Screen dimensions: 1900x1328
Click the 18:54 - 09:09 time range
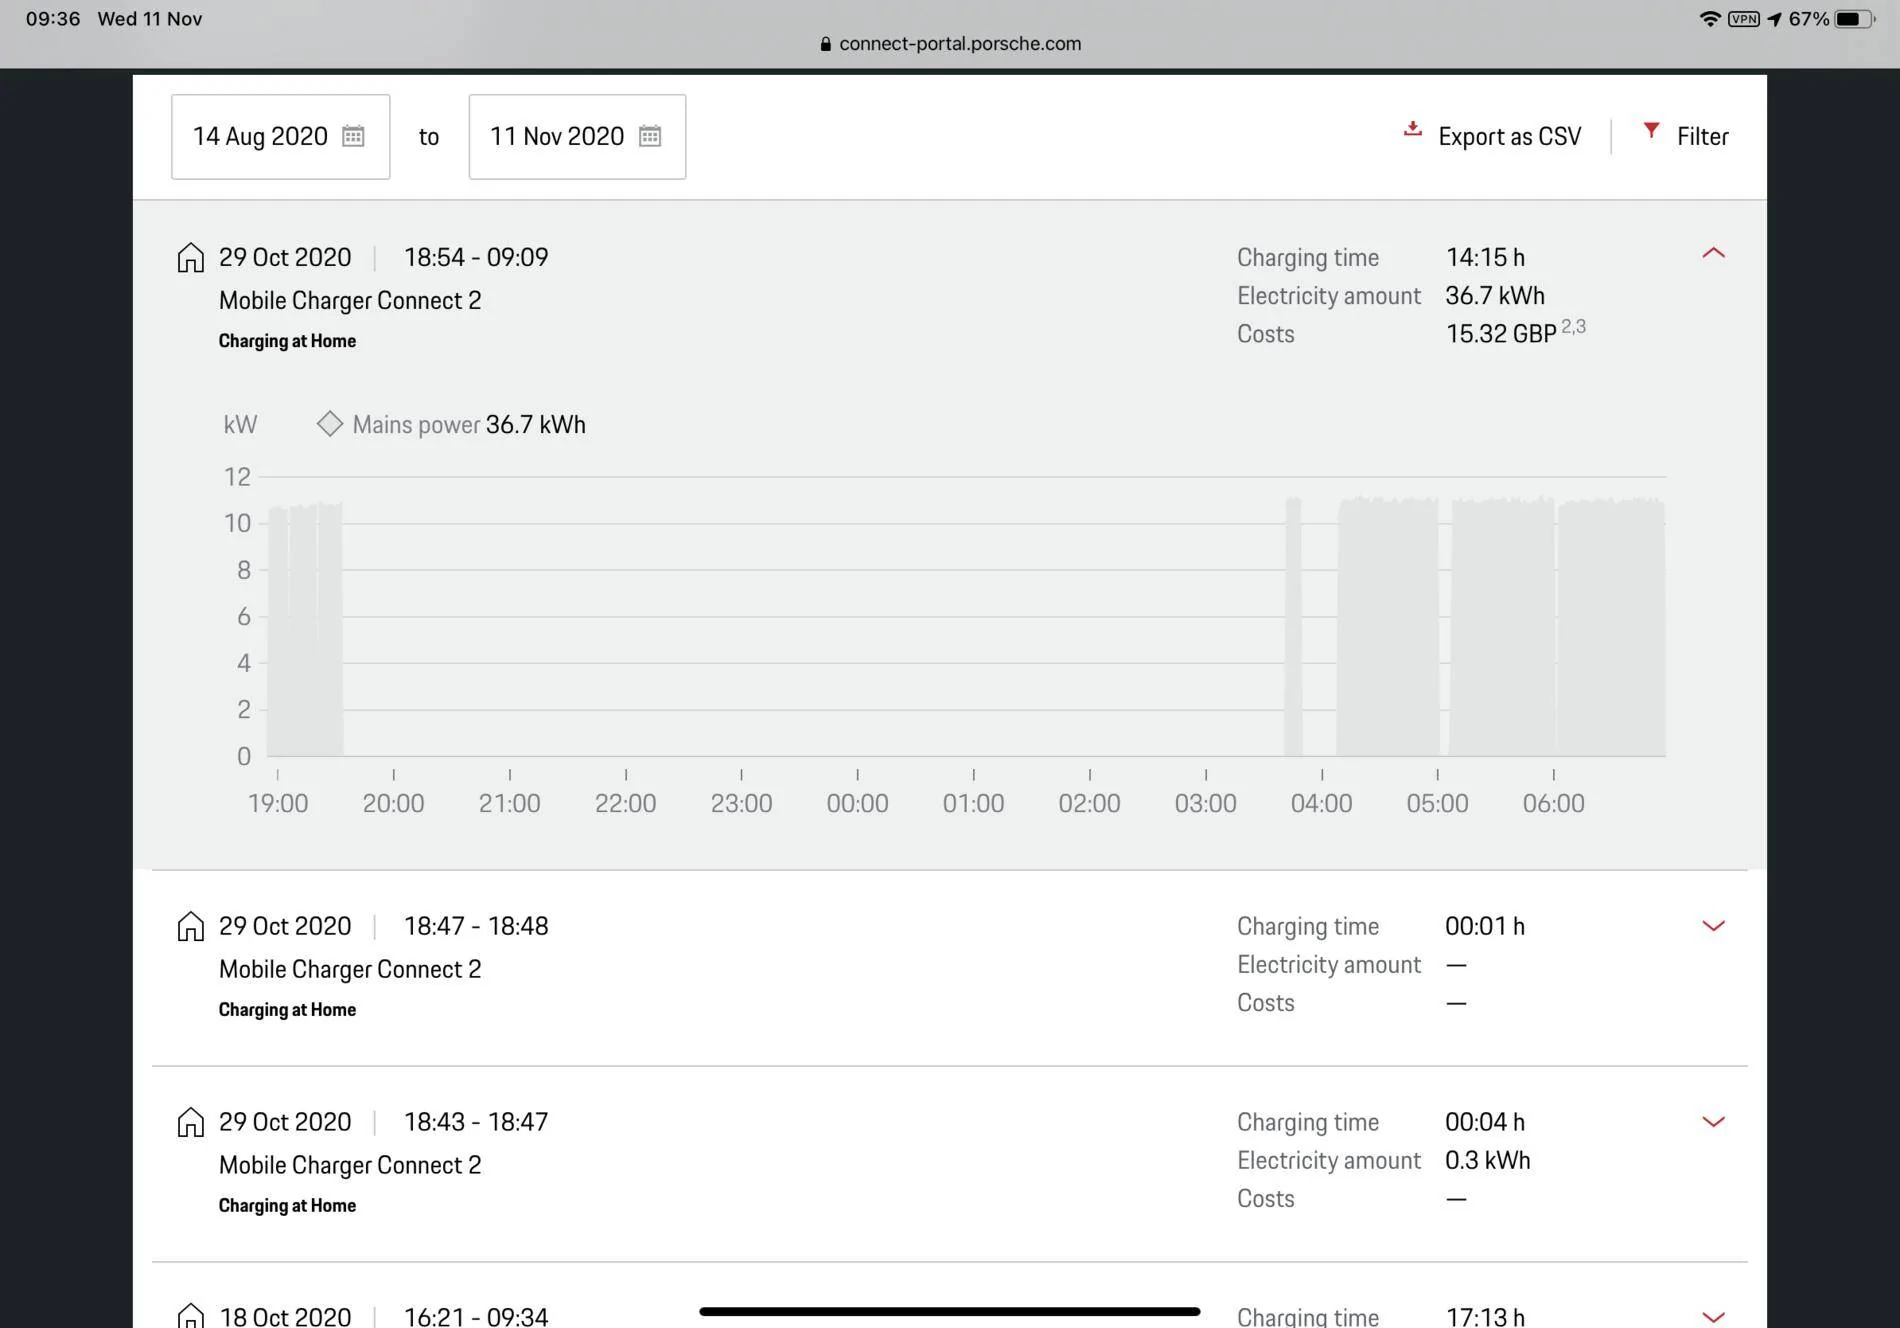tap(476, 258)
